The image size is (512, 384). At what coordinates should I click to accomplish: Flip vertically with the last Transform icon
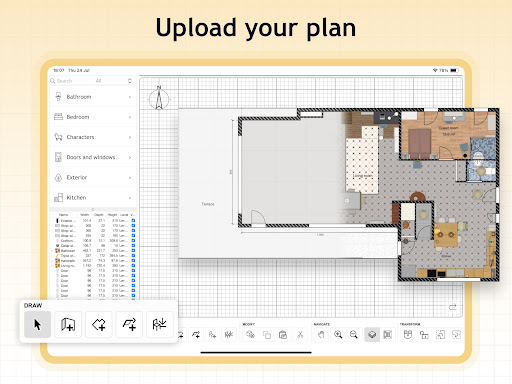[456, 334]
